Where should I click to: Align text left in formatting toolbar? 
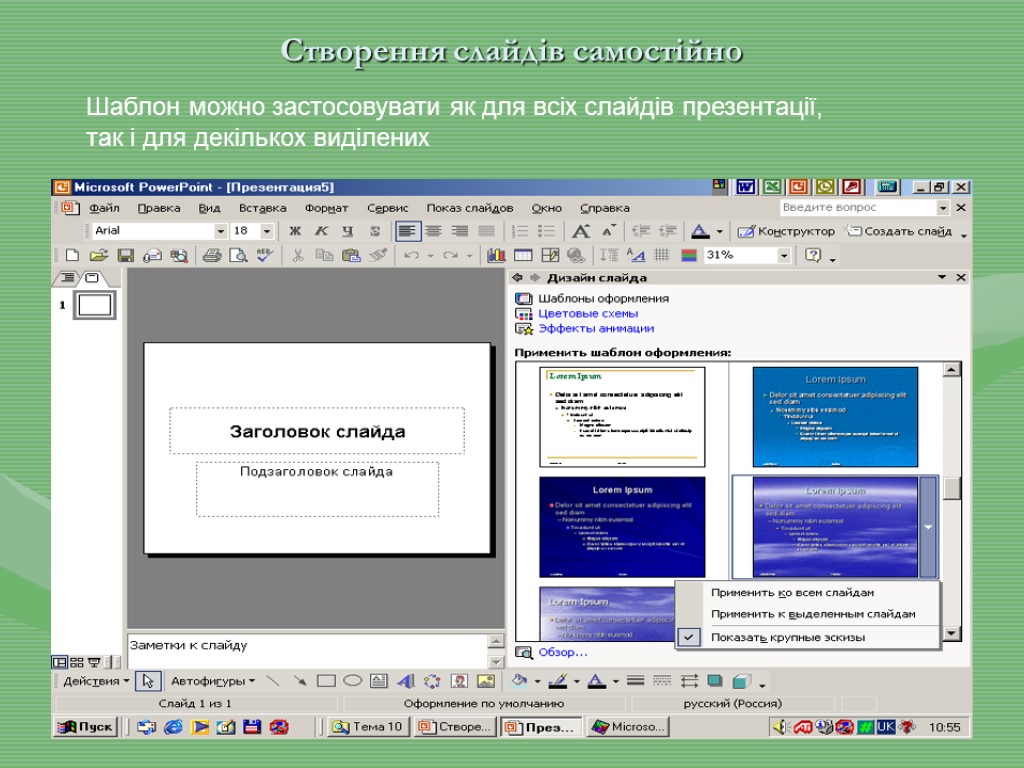(407, 231)
